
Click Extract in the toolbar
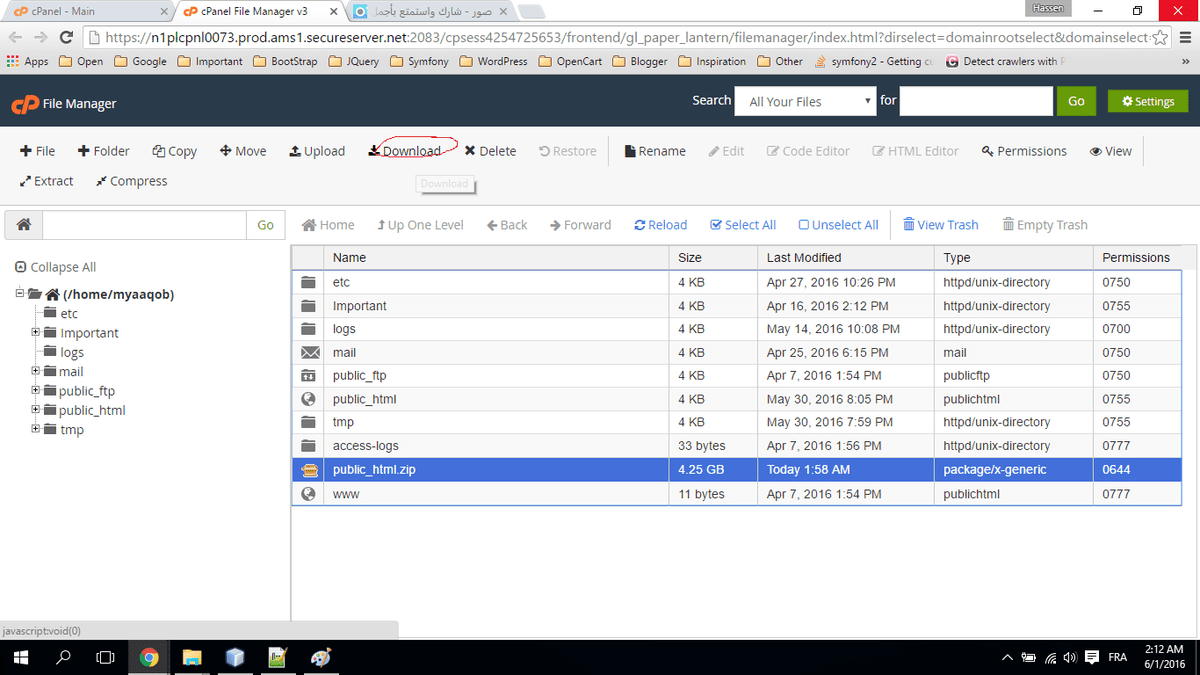point(47,181)
